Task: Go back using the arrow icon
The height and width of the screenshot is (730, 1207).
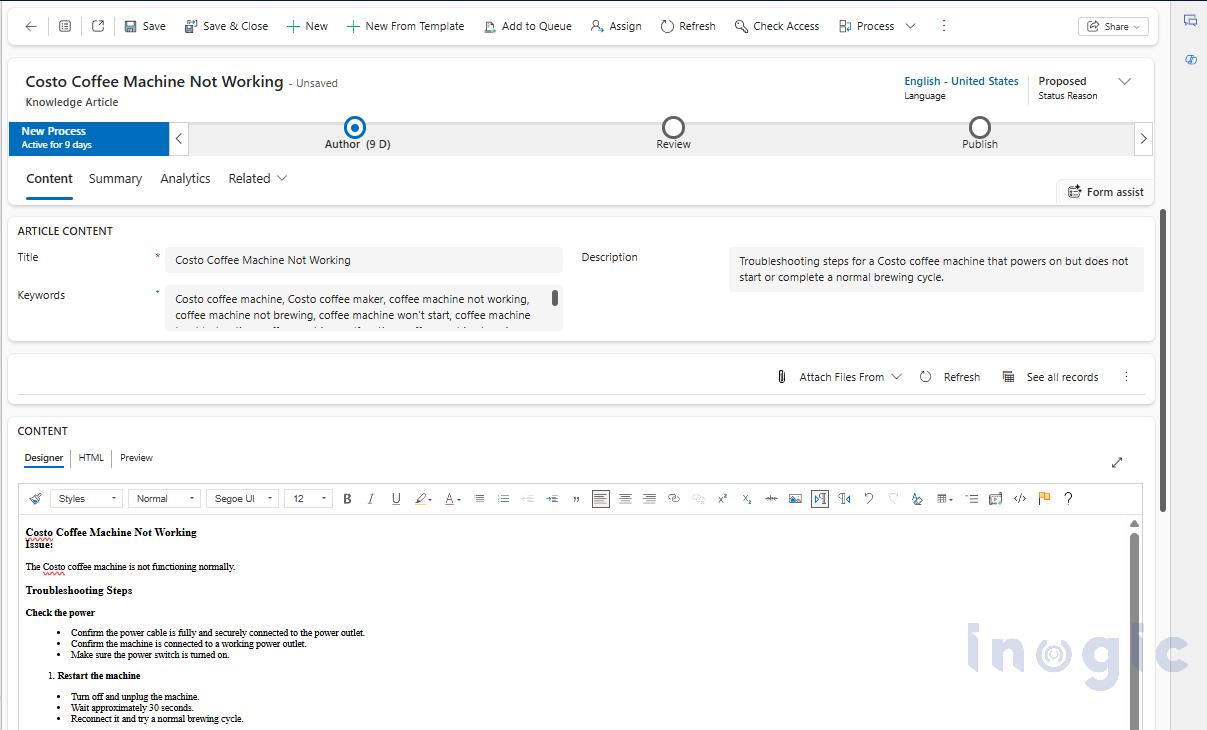Action: pos(31,26)
